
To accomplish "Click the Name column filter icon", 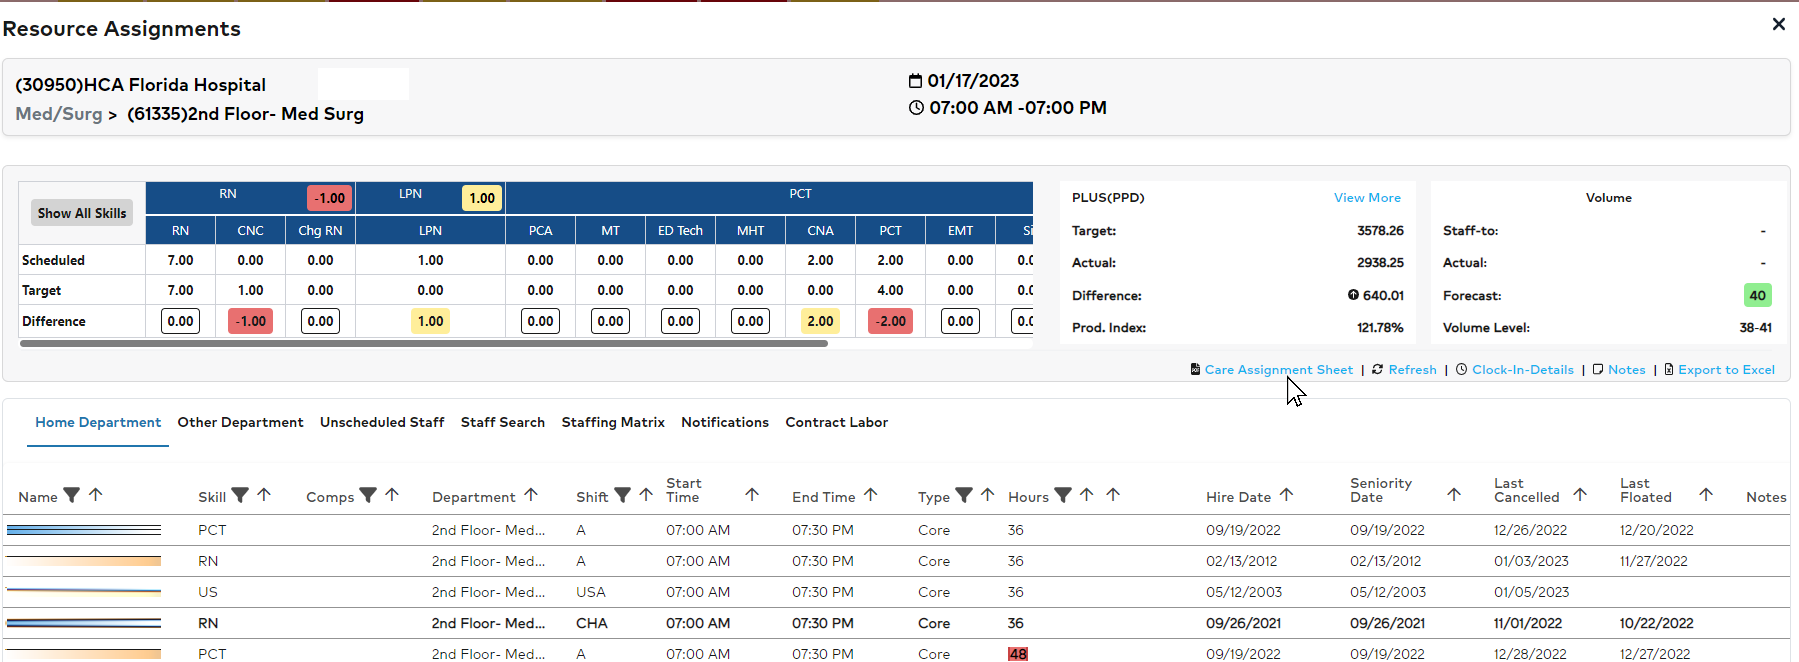I will tap(71, 495).
